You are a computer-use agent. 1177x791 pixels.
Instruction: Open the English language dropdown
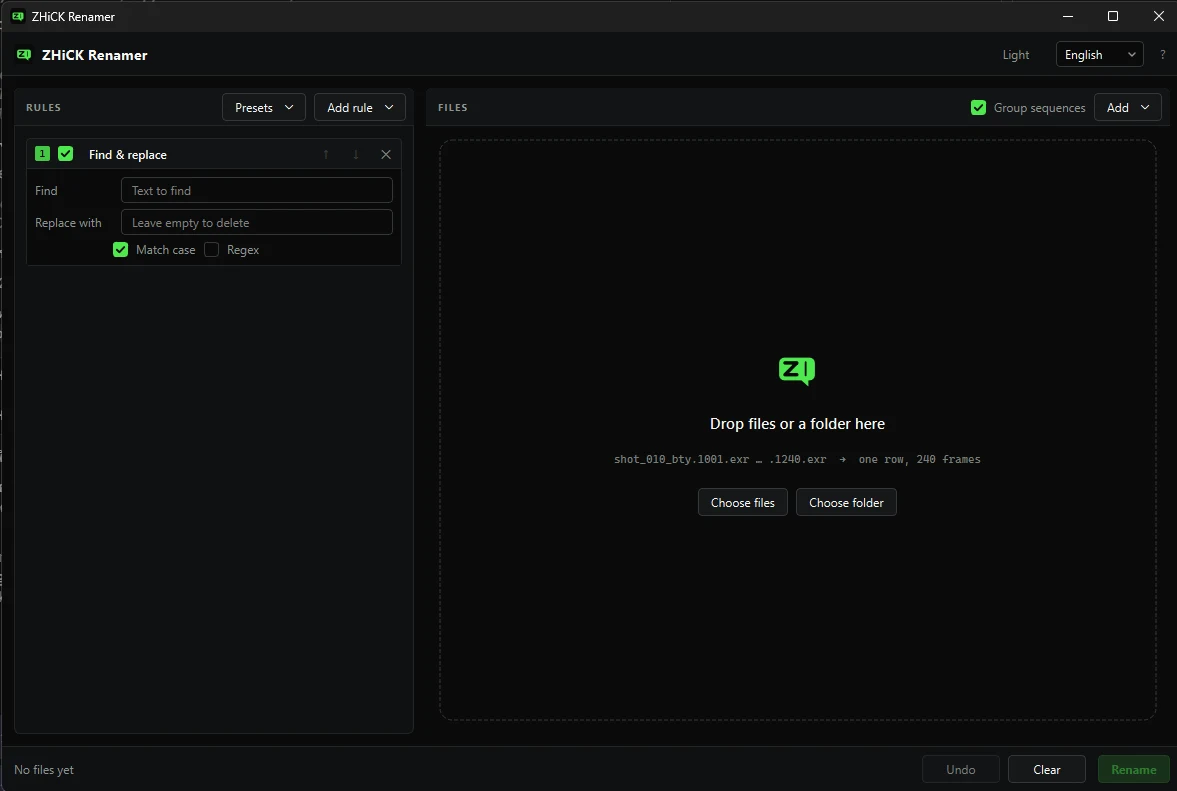[x=1100, y=54]
